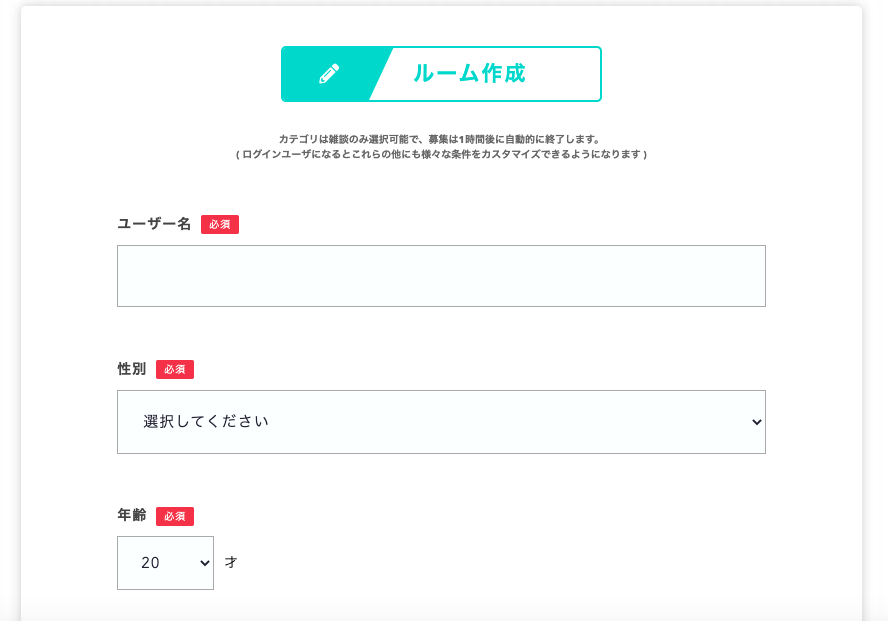Expand the chevron arrow on age select

point(205,563)
